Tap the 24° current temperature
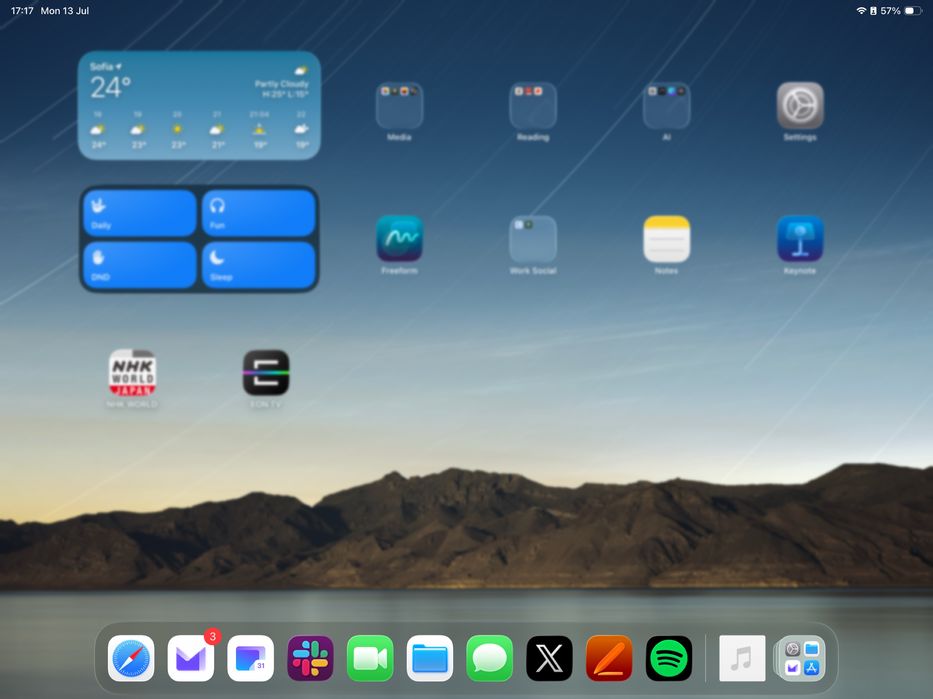 111,88
